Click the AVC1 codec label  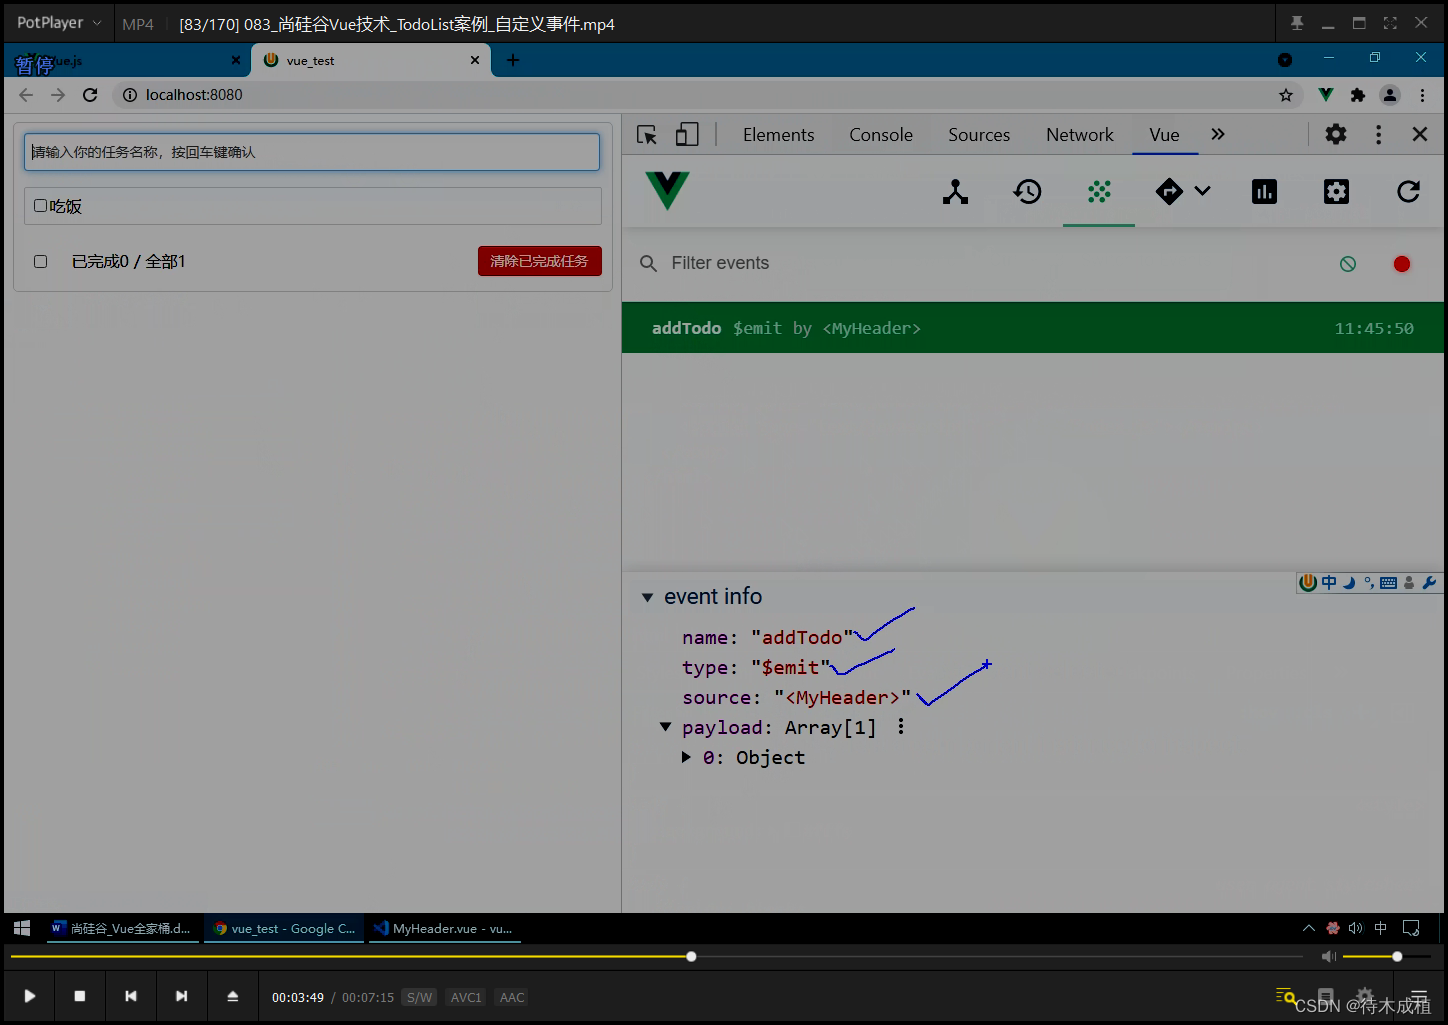pos(466,997)
